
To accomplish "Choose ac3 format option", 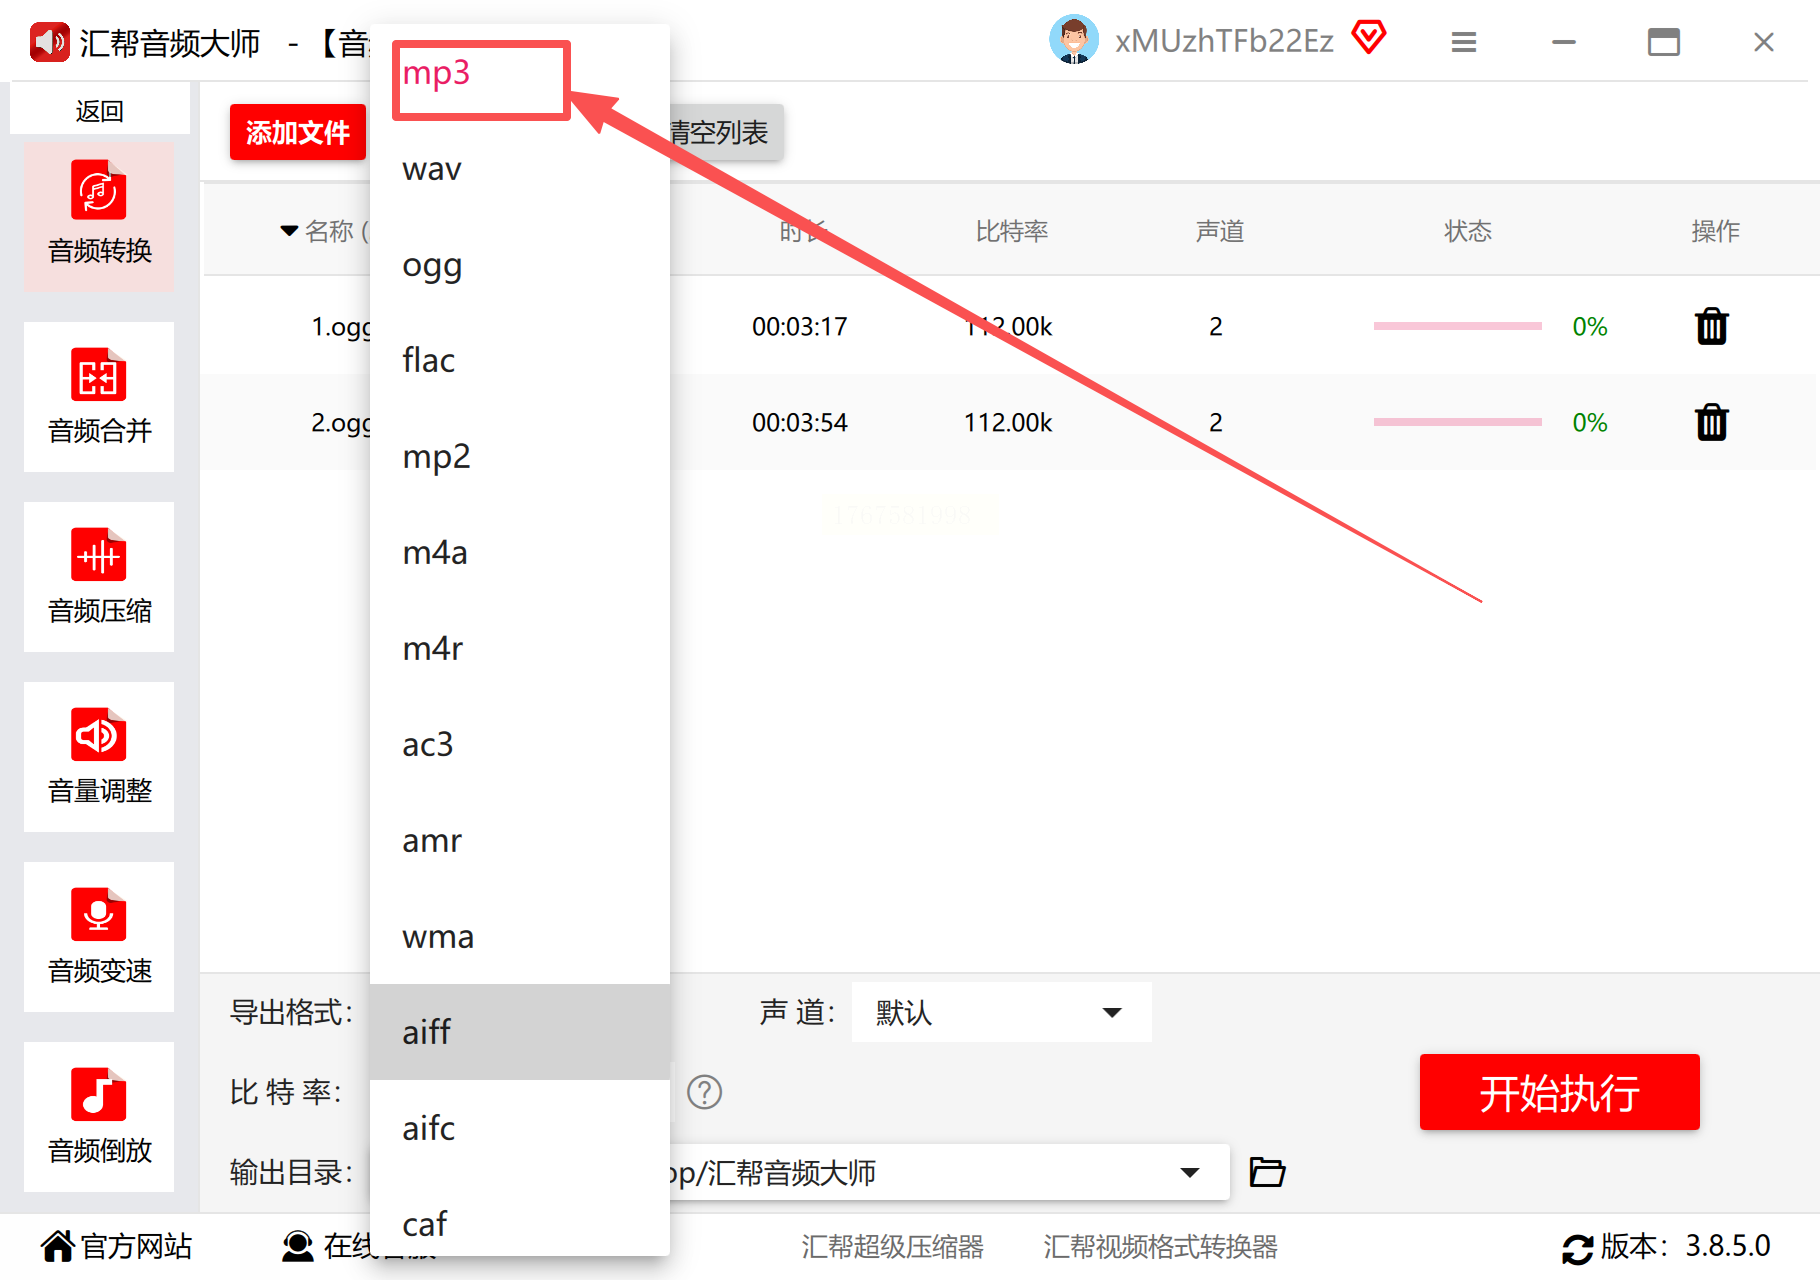I will pyautogui.click(x=520, y=744).
